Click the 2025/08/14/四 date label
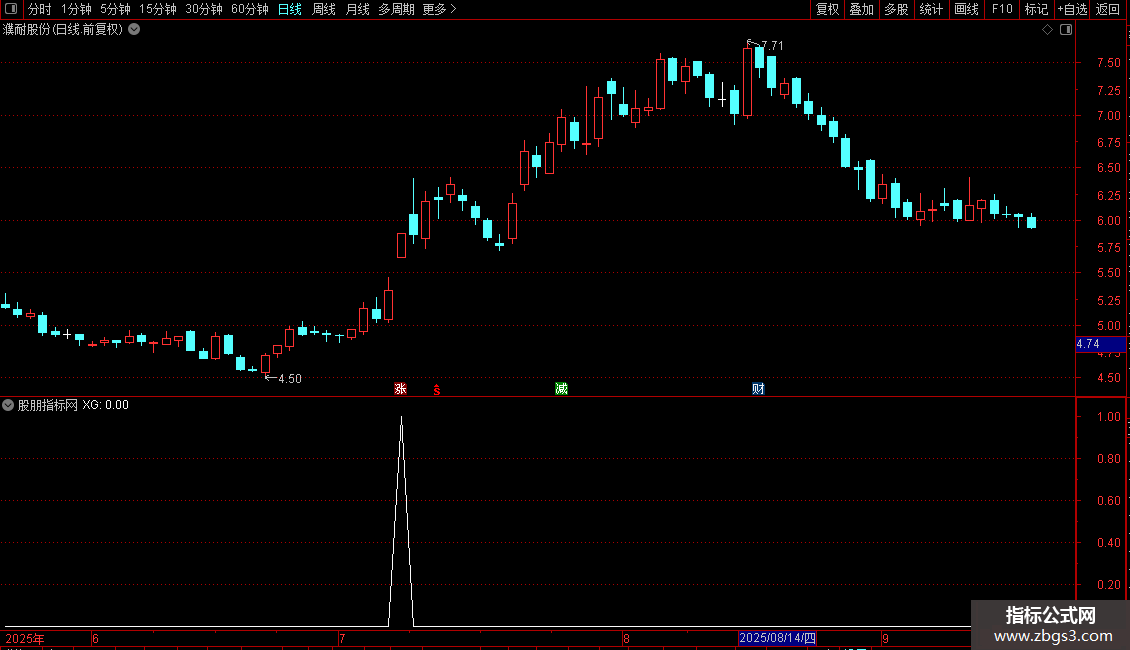The height and width of the screenshot is (650, 1130). [777, 638]
